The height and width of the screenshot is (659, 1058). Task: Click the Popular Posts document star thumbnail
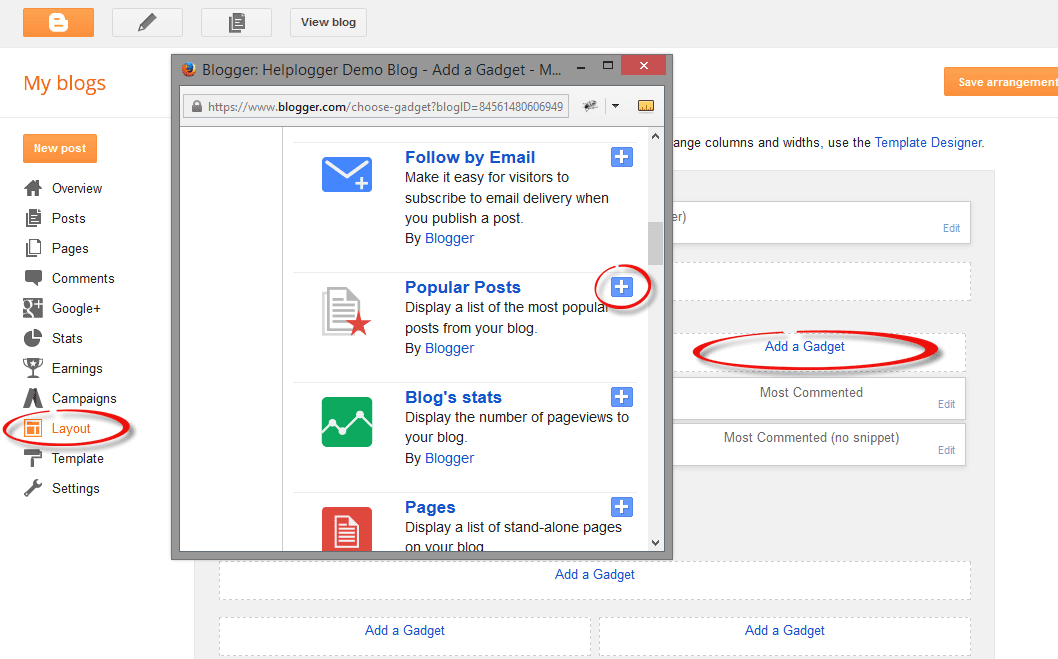click(347, 312)
